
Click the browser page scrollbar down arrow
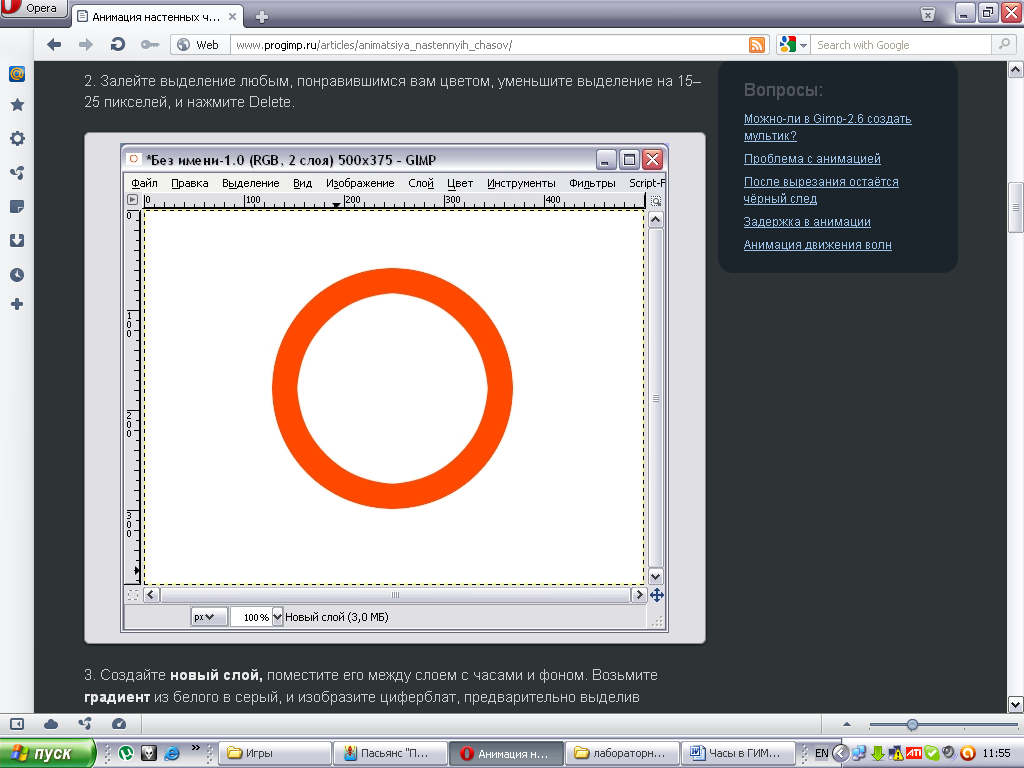click(1016, 704)
